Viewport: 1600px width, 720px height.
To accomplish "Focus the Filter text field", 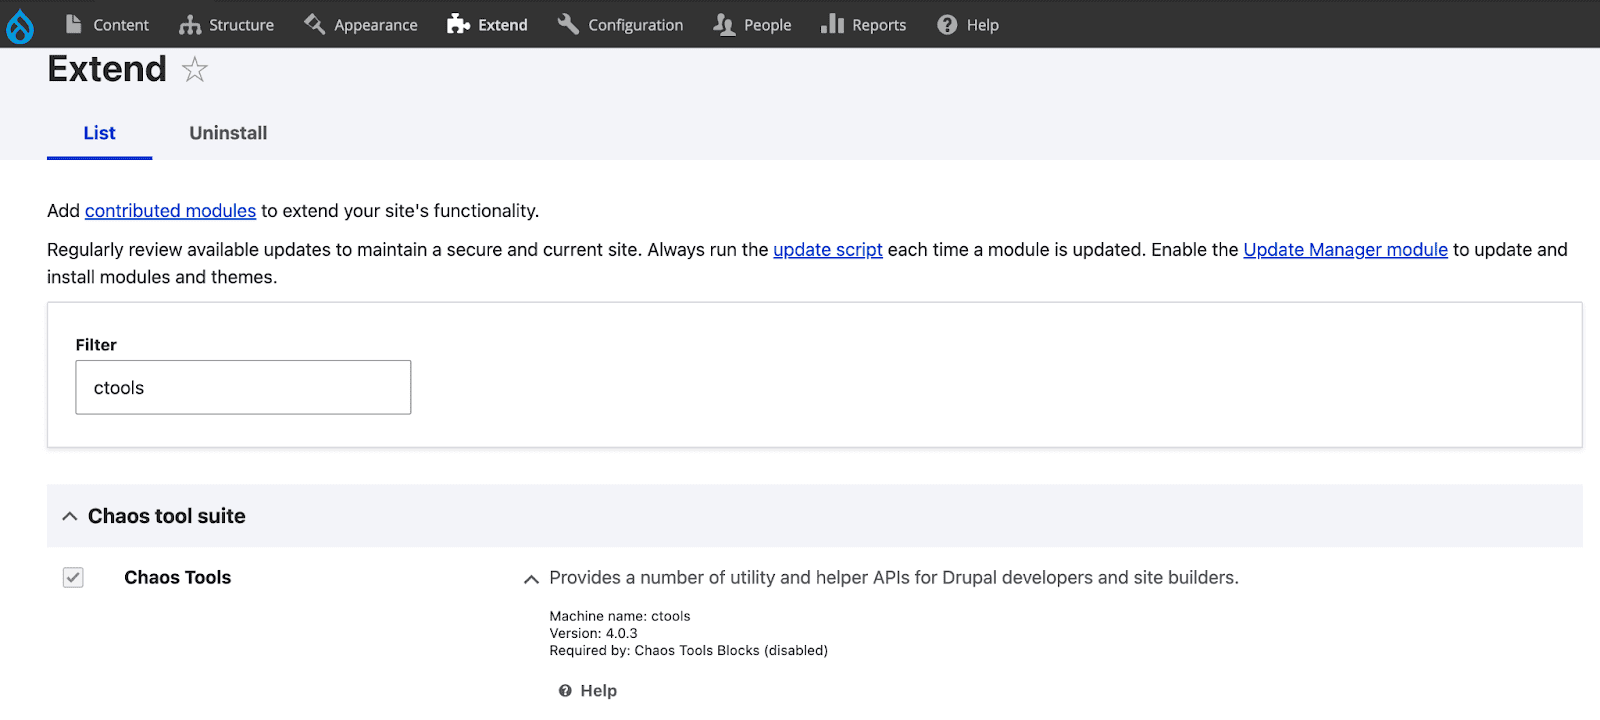I will click(243, 387).
